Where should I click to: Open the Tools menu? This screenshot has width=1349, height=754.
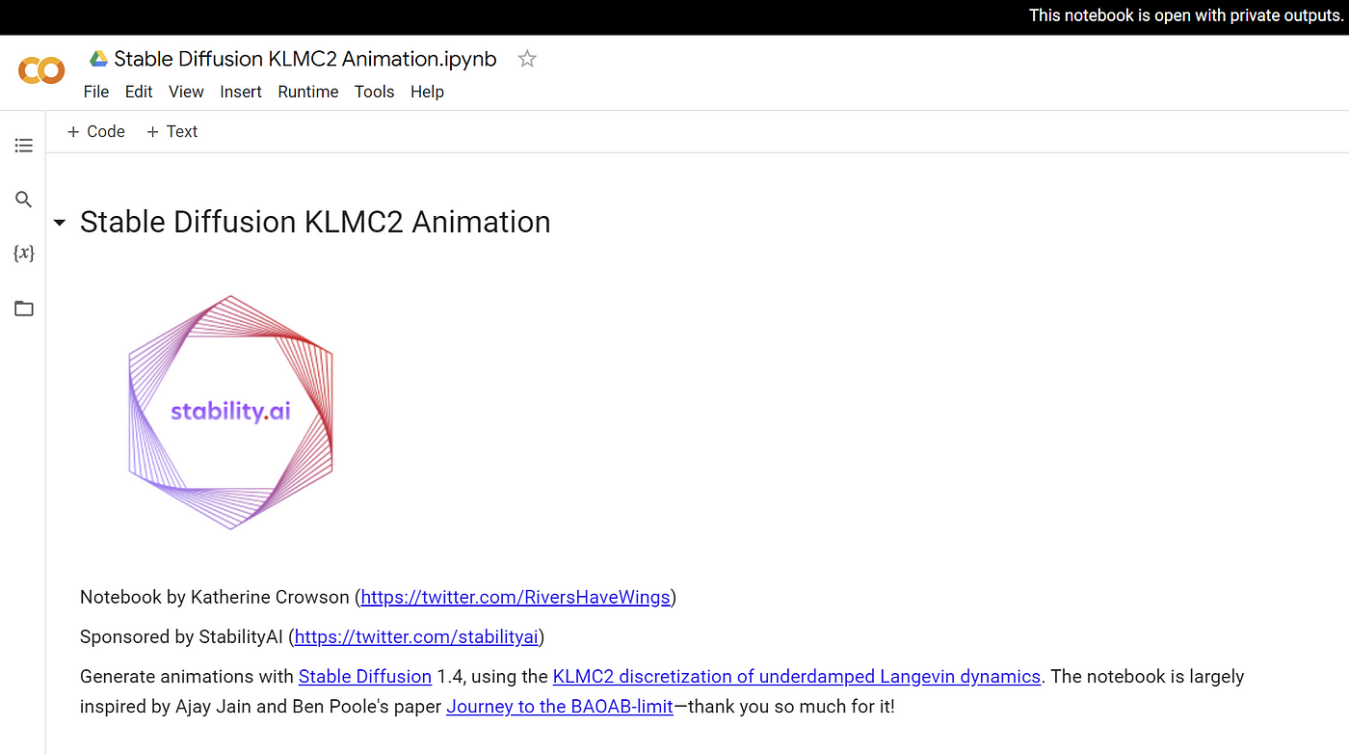374,92
